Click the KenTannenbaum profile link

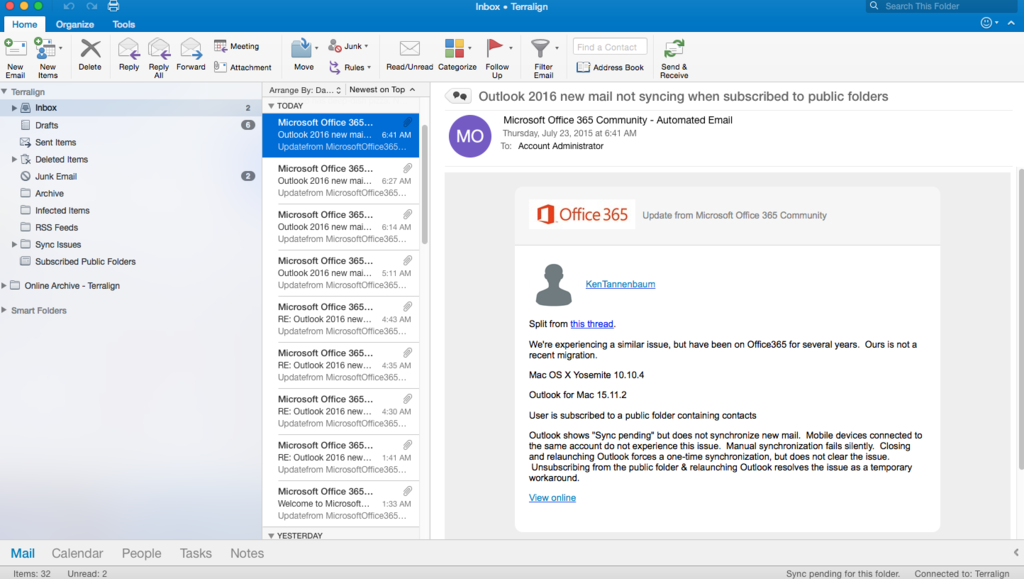[620, 284]
